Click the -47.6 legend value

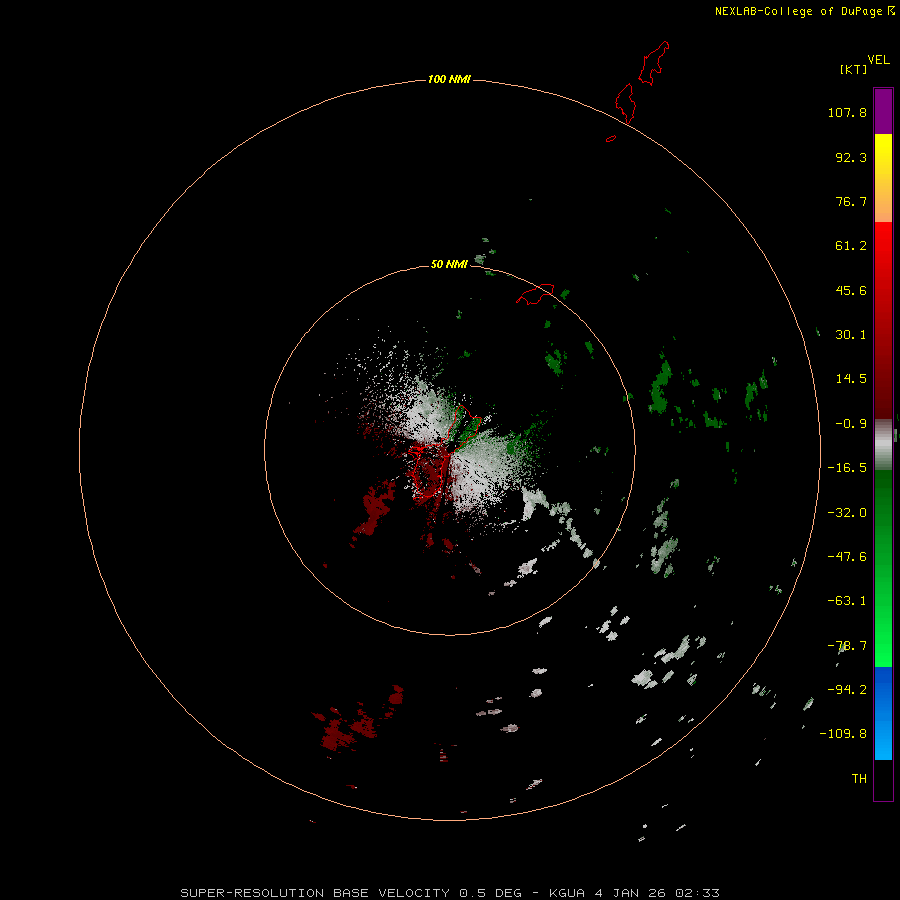(847, 557)
